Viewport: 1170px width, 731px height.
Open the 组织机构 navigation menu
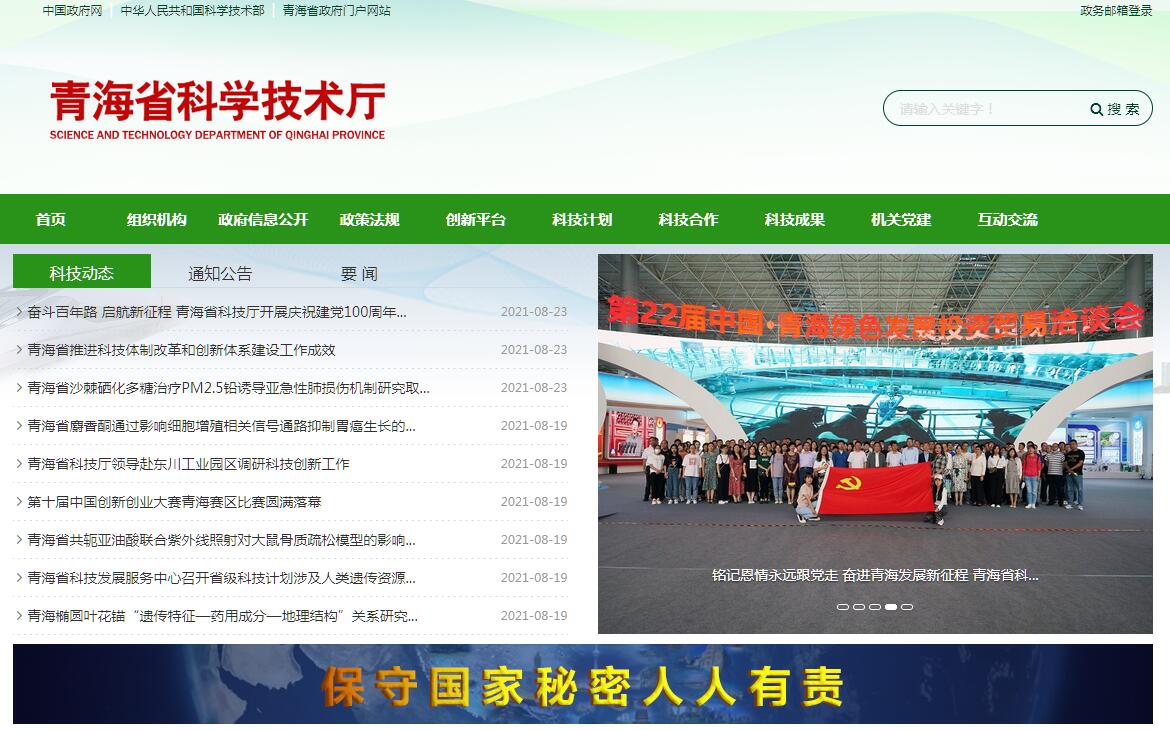click(156, 219)
